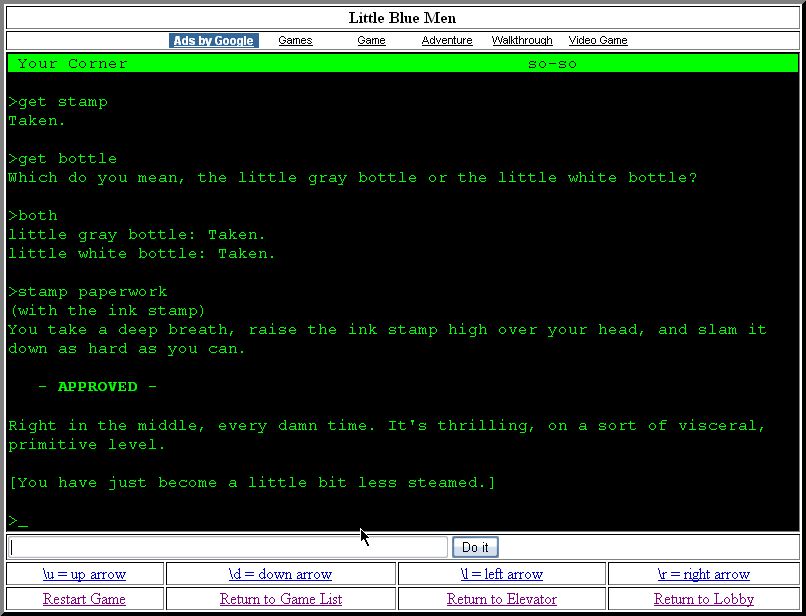Insert the \l left arrow shortcut
806x616 pixels.
(501, 574)
